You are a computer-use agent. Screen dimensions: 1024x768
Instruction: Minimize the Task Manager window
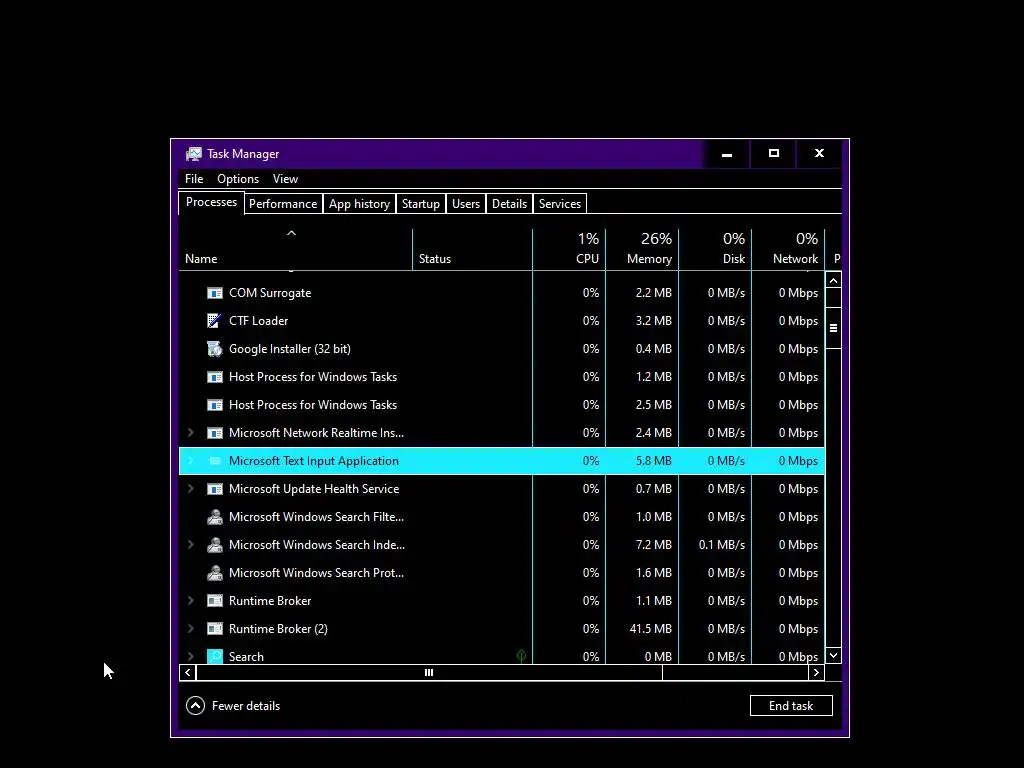tap(727, 154)
